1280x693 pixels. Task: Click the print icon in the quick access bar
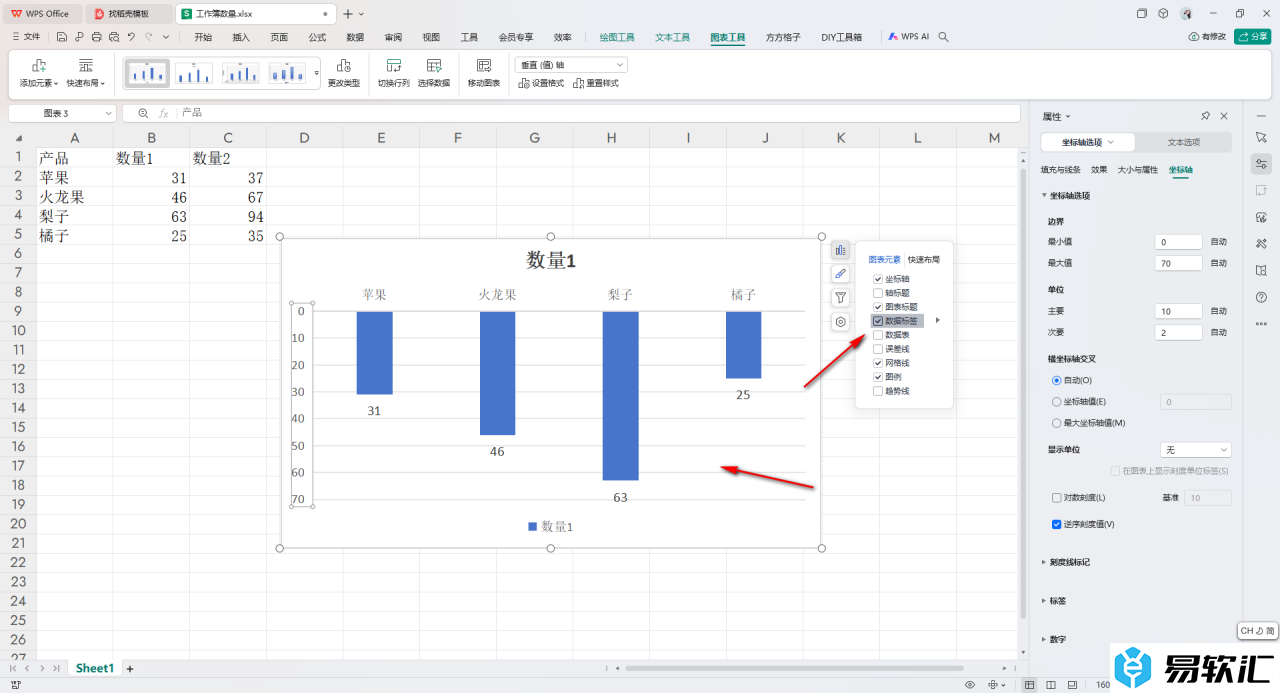pos(96,37)
